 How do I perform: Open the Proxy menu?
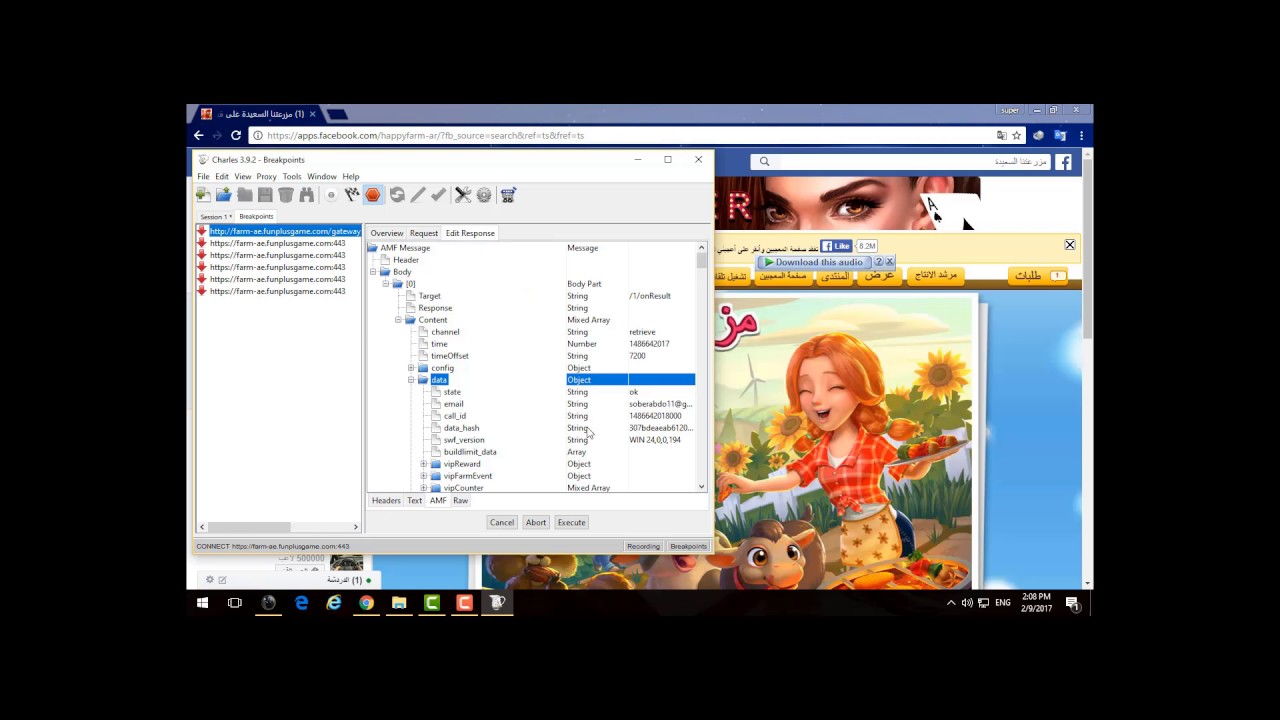(x=265, y=176)
